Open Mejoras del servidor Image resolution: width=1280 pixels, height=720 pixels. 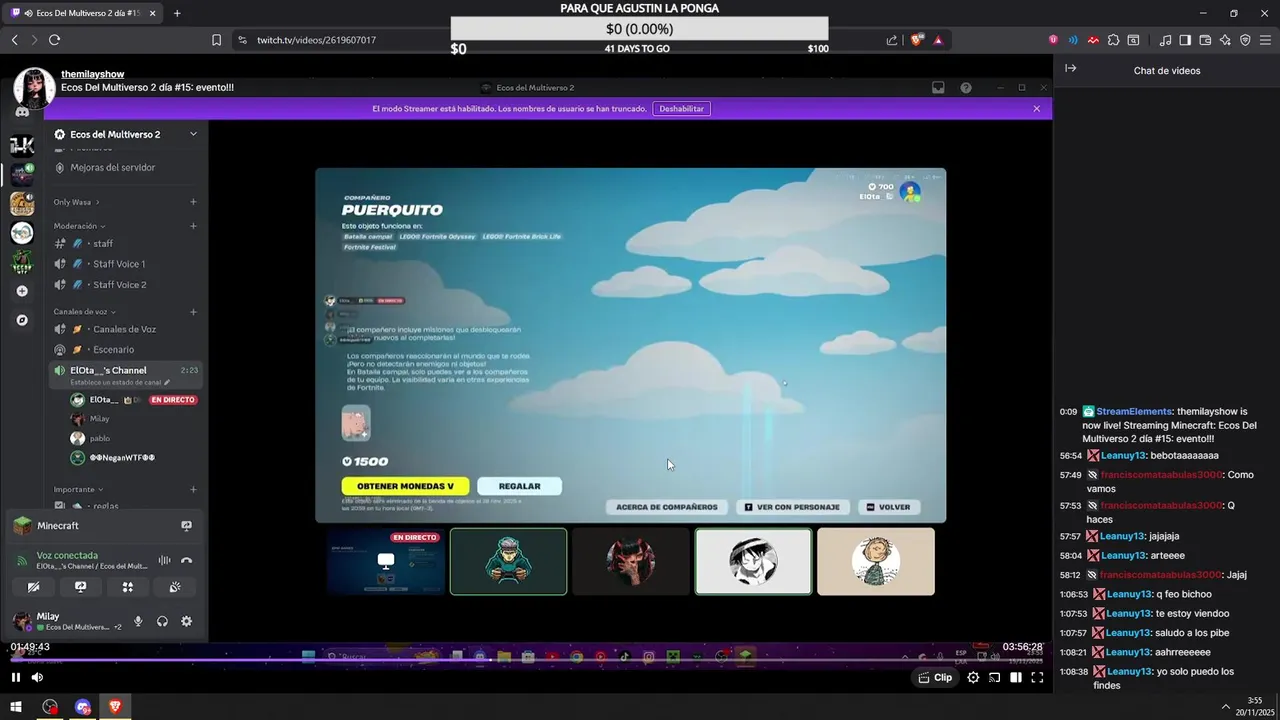tap(112, 167)
